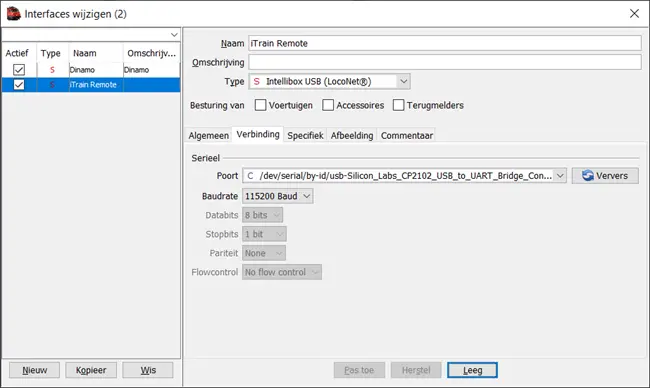Click the Ververs refresh ports button

[x=605, y=176]
